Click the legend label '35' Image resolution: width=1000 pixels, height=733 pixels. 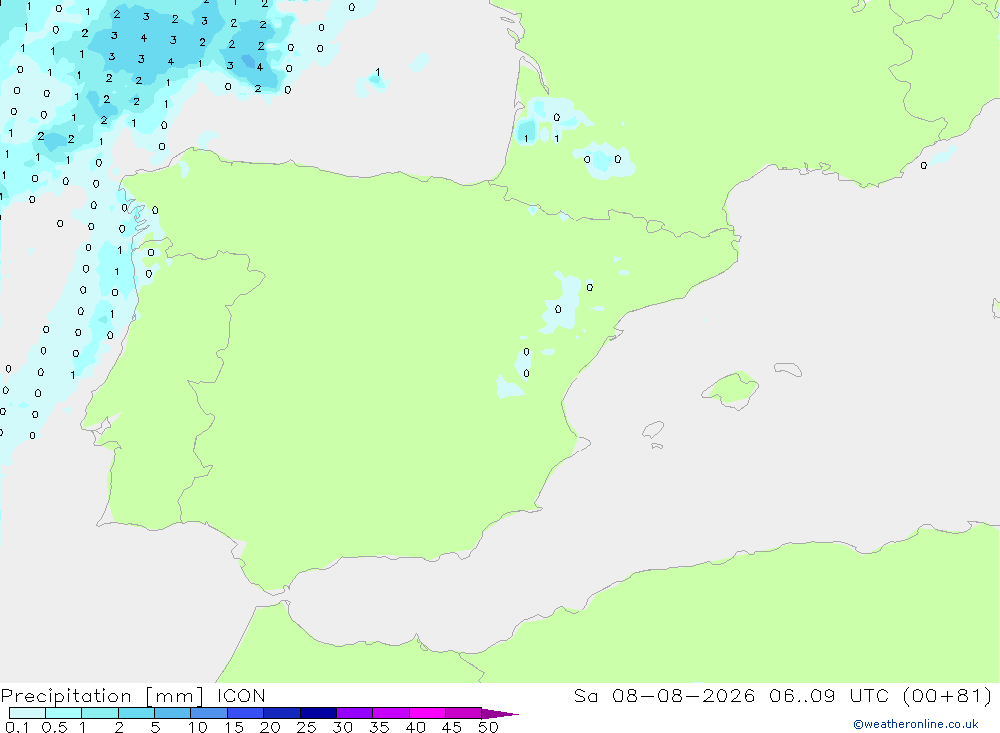pyautogui.click(x=379, y=727)
